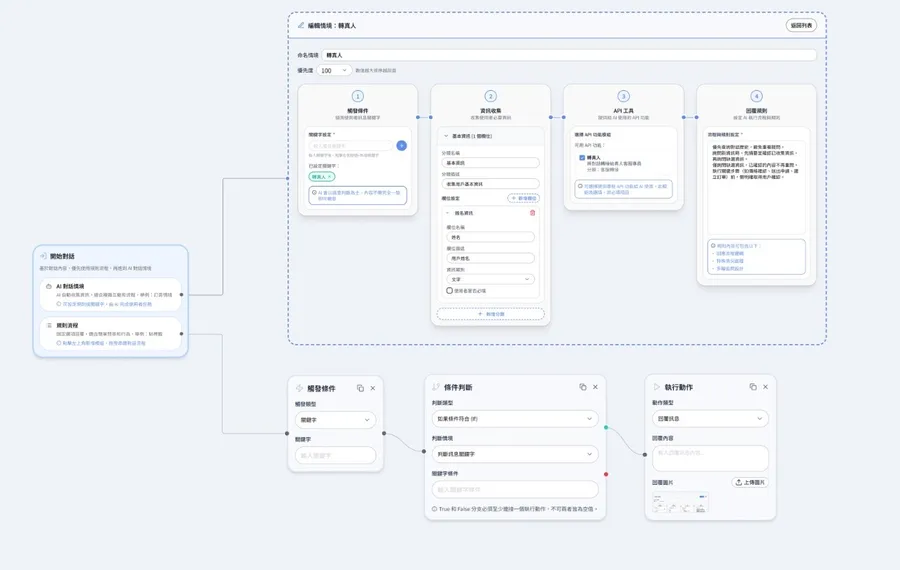Viewport: 900px width, 570px height.
Task: Select the AI 對話情境 option card
Action: 111,294
